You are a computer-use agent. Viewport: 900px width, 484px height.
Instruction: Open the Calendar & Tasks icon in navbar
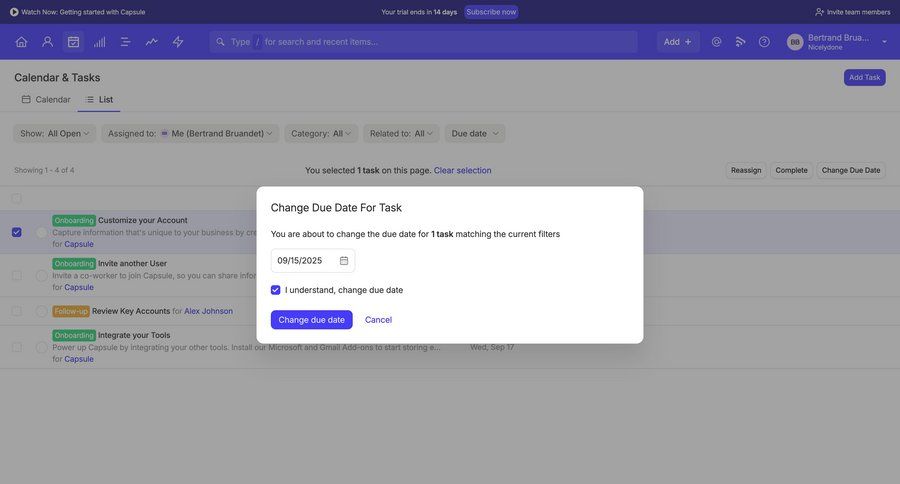(x=73, y=42)
